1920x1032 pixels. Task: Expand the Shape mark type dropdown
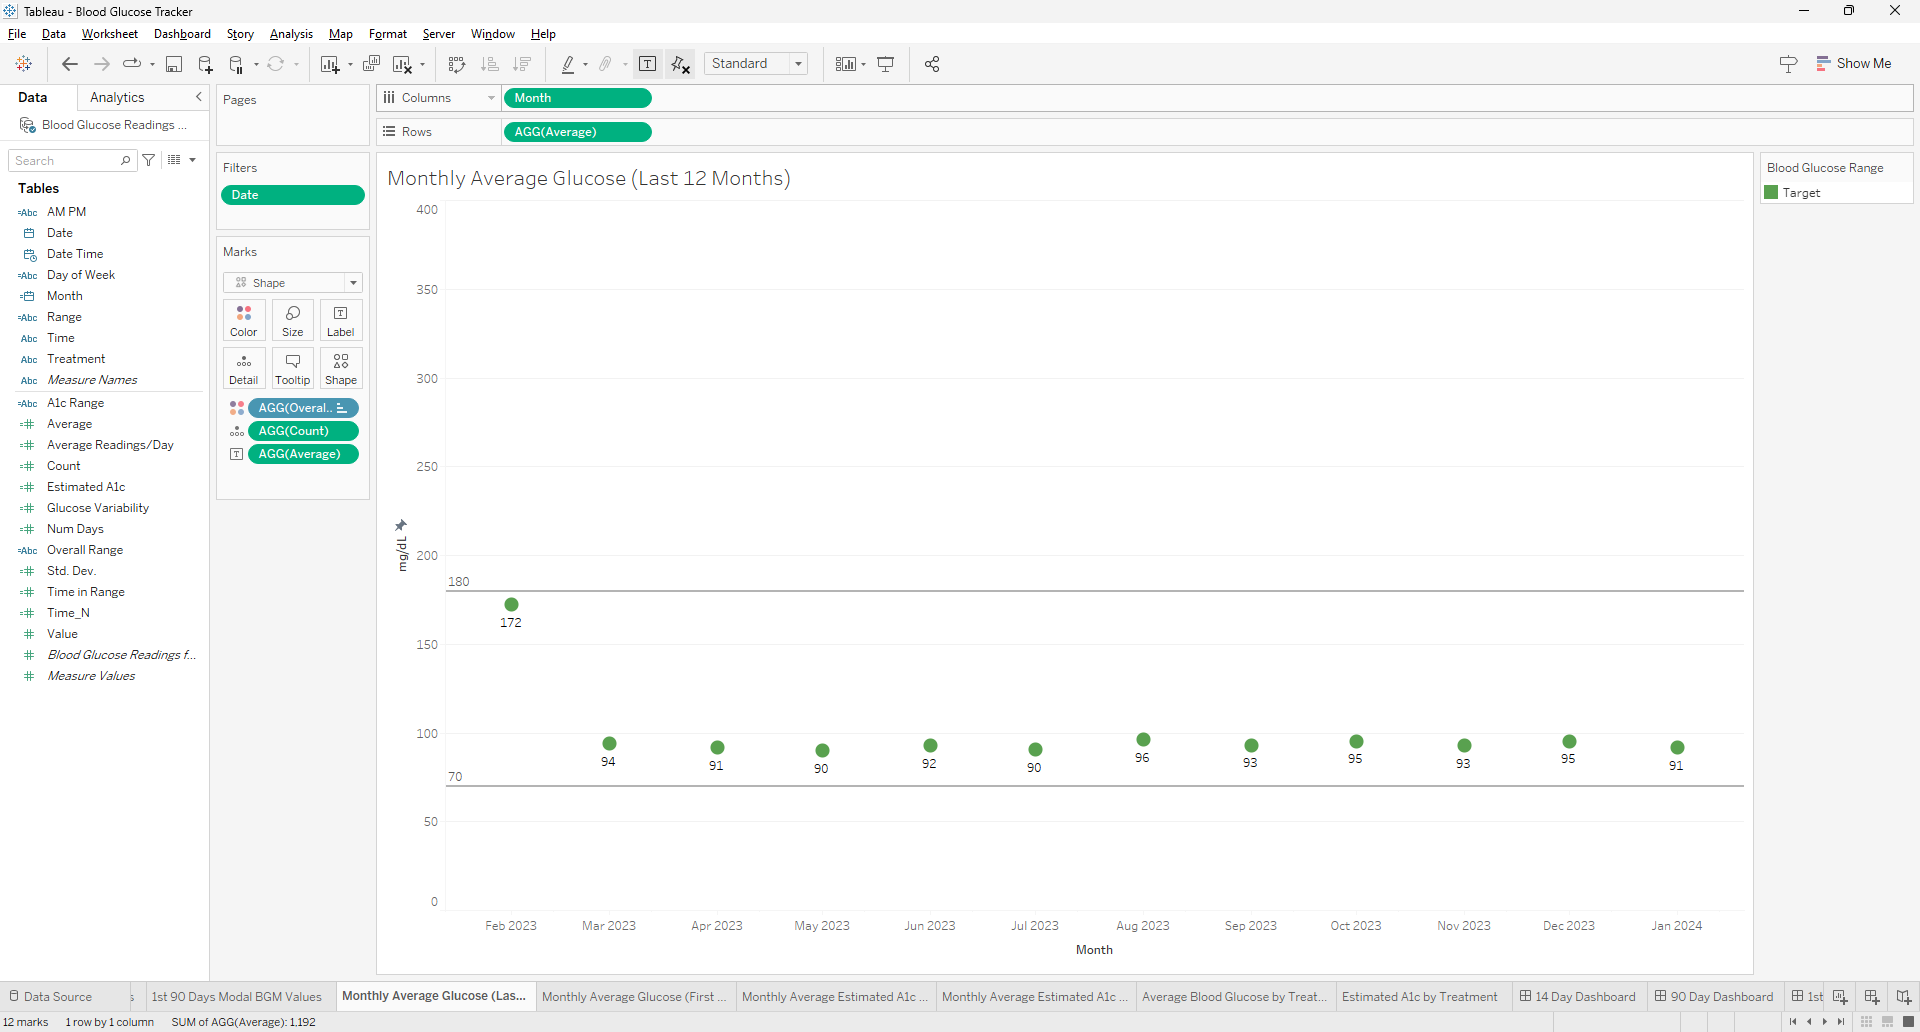pyautogui.click(x=292, y=283)
